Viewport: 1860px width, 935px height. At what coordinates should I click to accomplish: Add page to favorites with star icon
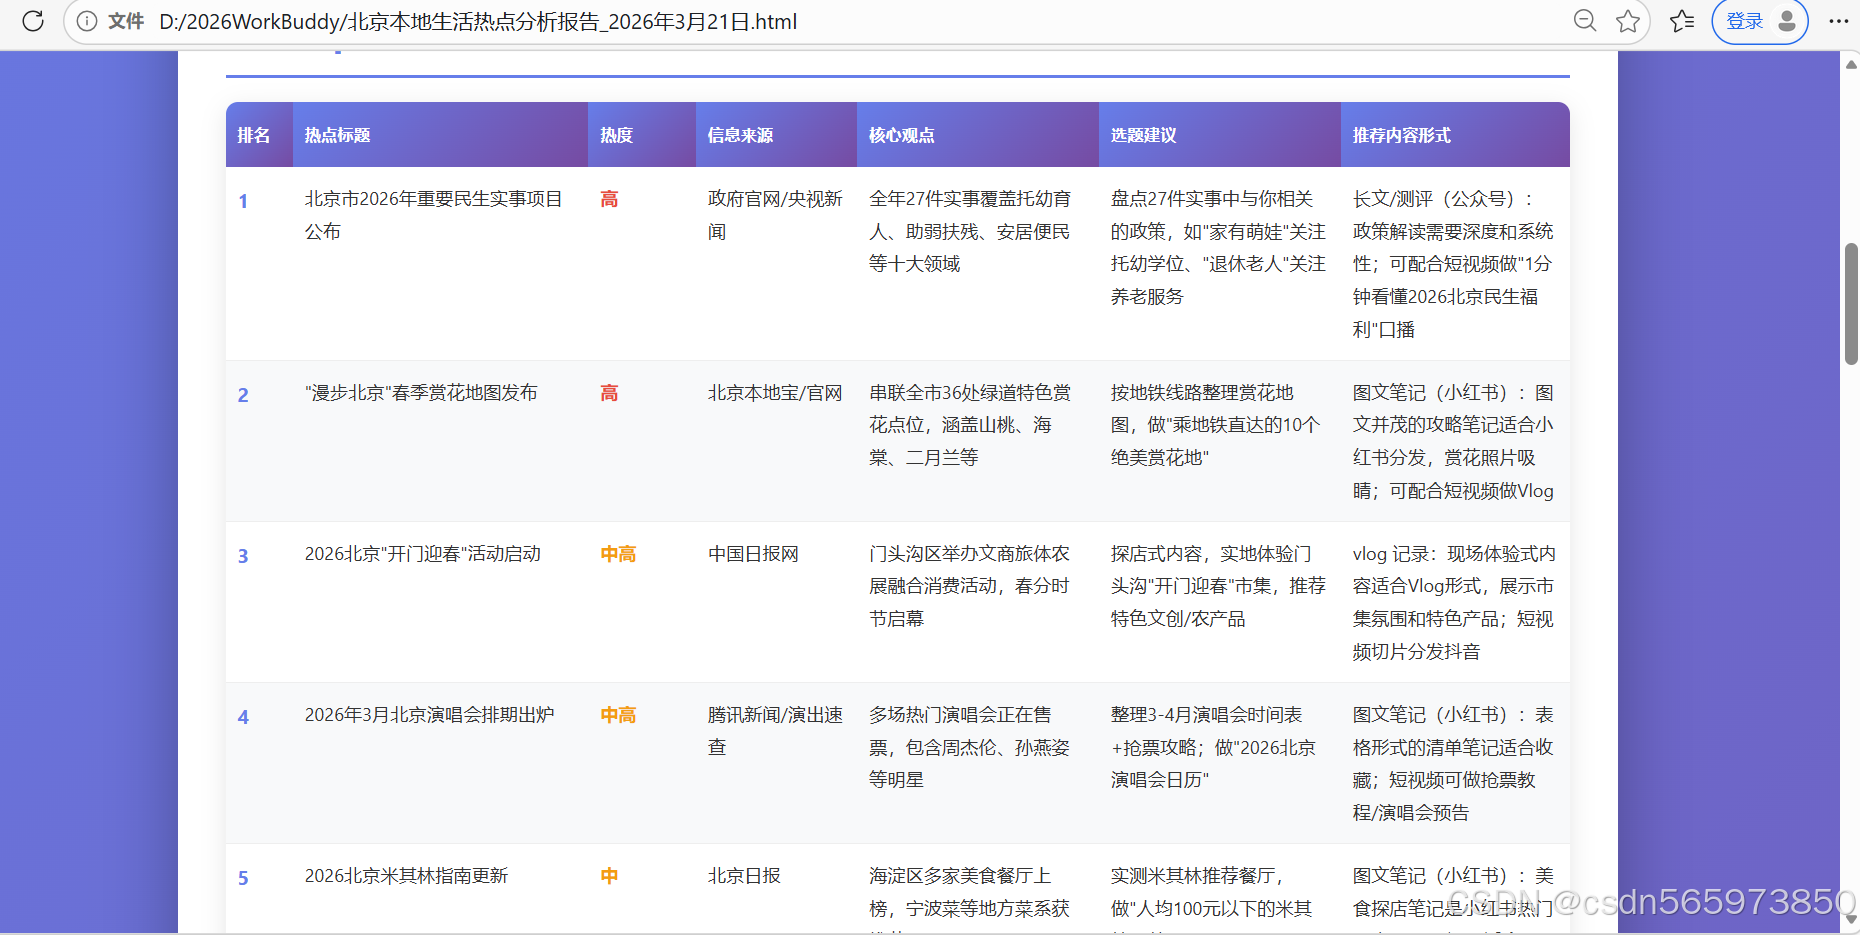1628,21
